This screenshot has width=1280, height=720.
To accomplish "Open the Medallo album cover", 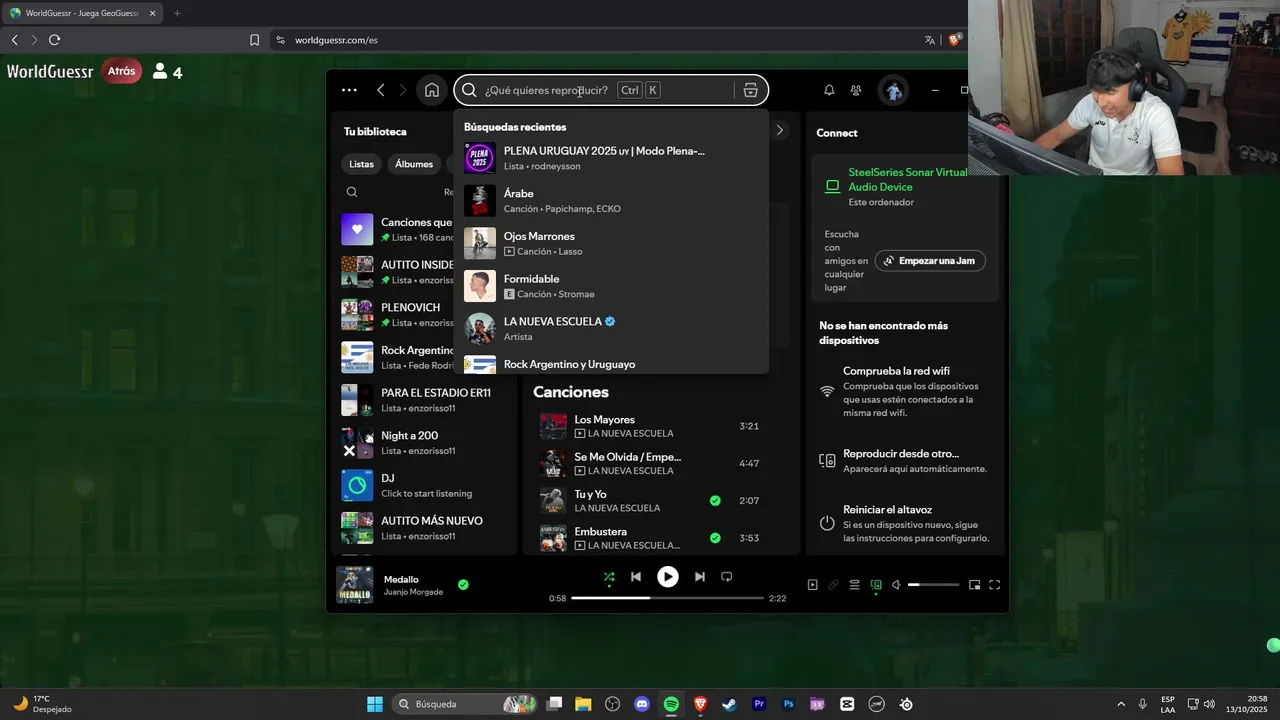I will [354, 585].
